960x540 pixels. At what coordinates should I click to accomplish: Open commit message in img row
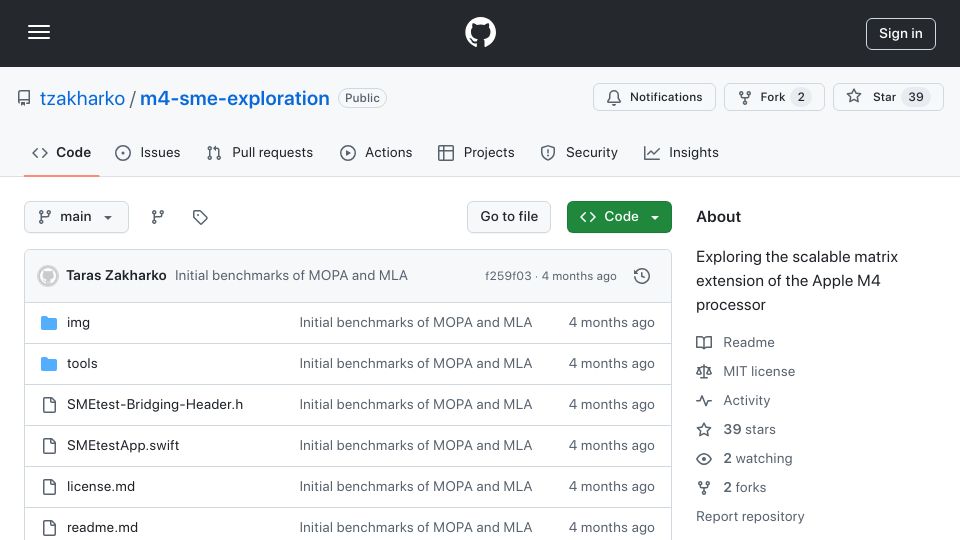(416, 323)
